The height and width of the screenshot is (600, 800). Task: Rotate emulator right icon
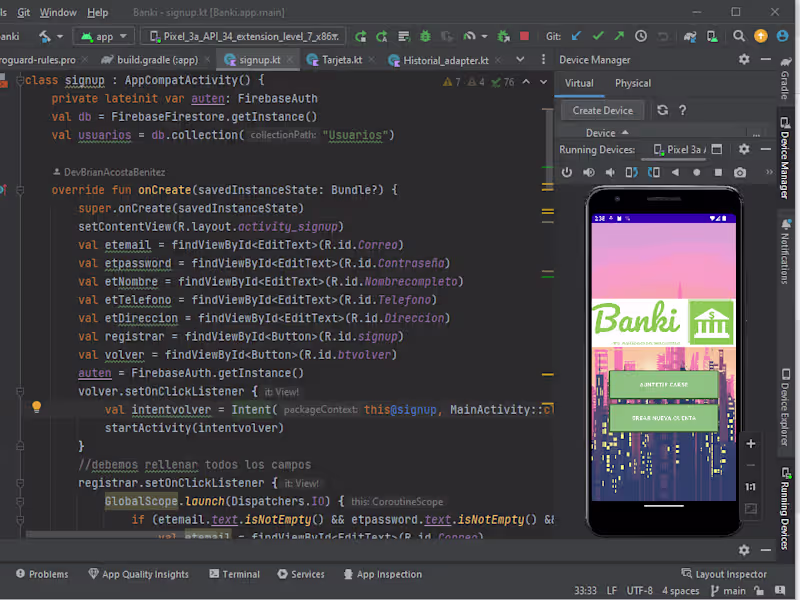point(654,172)
